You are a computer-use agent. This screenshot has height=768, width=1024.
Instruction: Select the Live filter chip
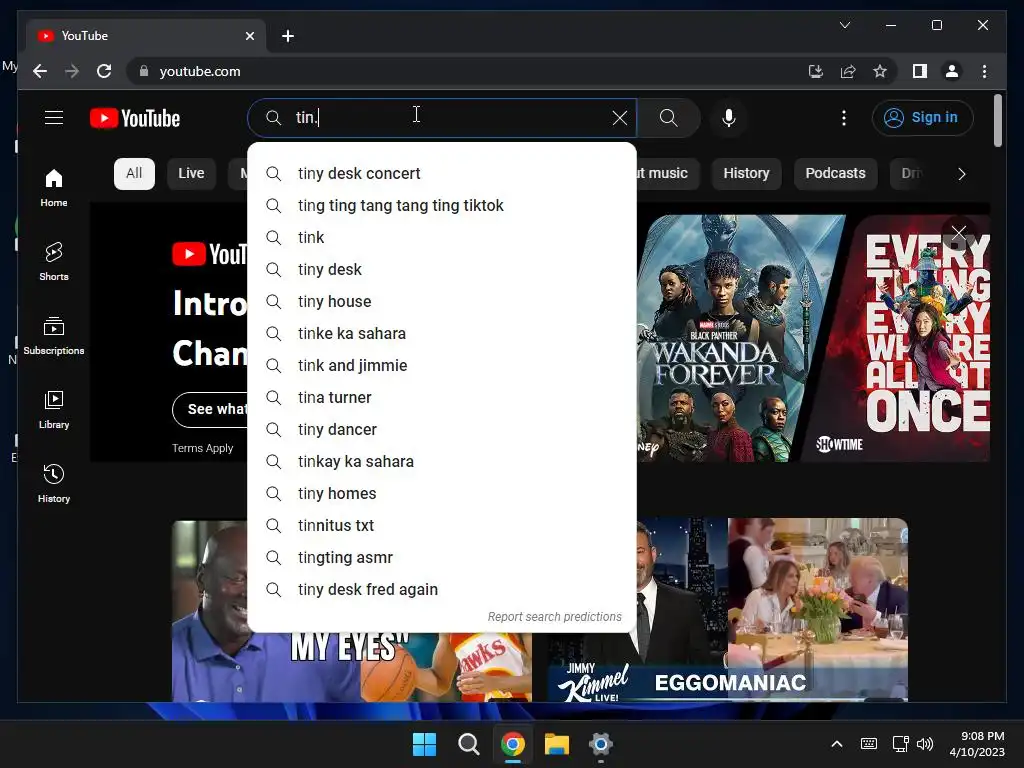(x=191, y=173)
